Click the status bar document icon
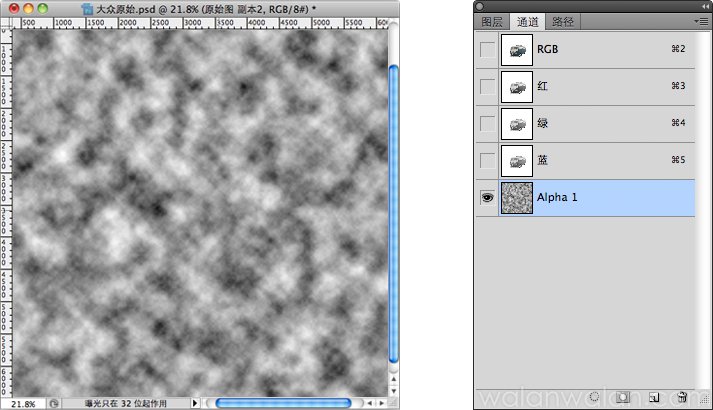 point(52,403)
